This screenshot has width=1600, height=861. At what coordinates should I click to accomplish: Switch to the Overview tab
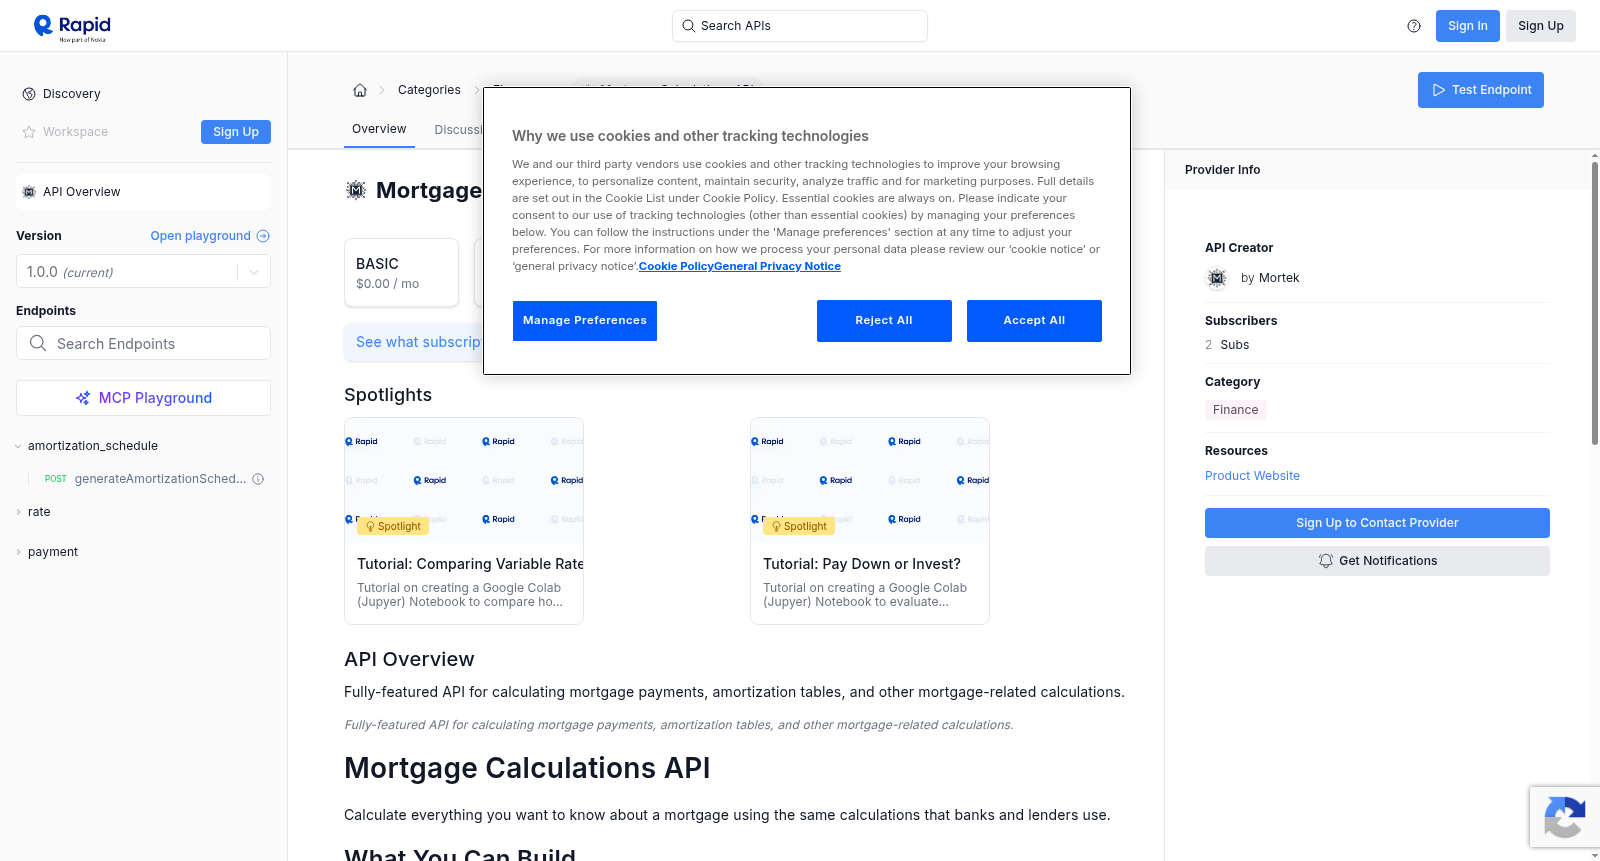379,129
